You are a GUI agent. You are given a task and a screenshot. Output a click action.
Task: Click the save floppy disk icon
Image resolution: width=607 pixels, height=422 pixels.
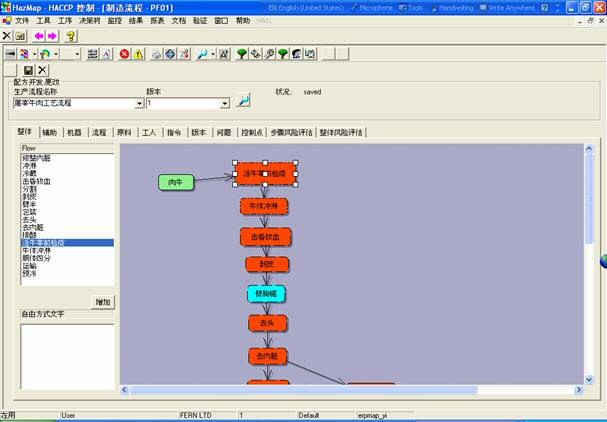coord(28,69)
